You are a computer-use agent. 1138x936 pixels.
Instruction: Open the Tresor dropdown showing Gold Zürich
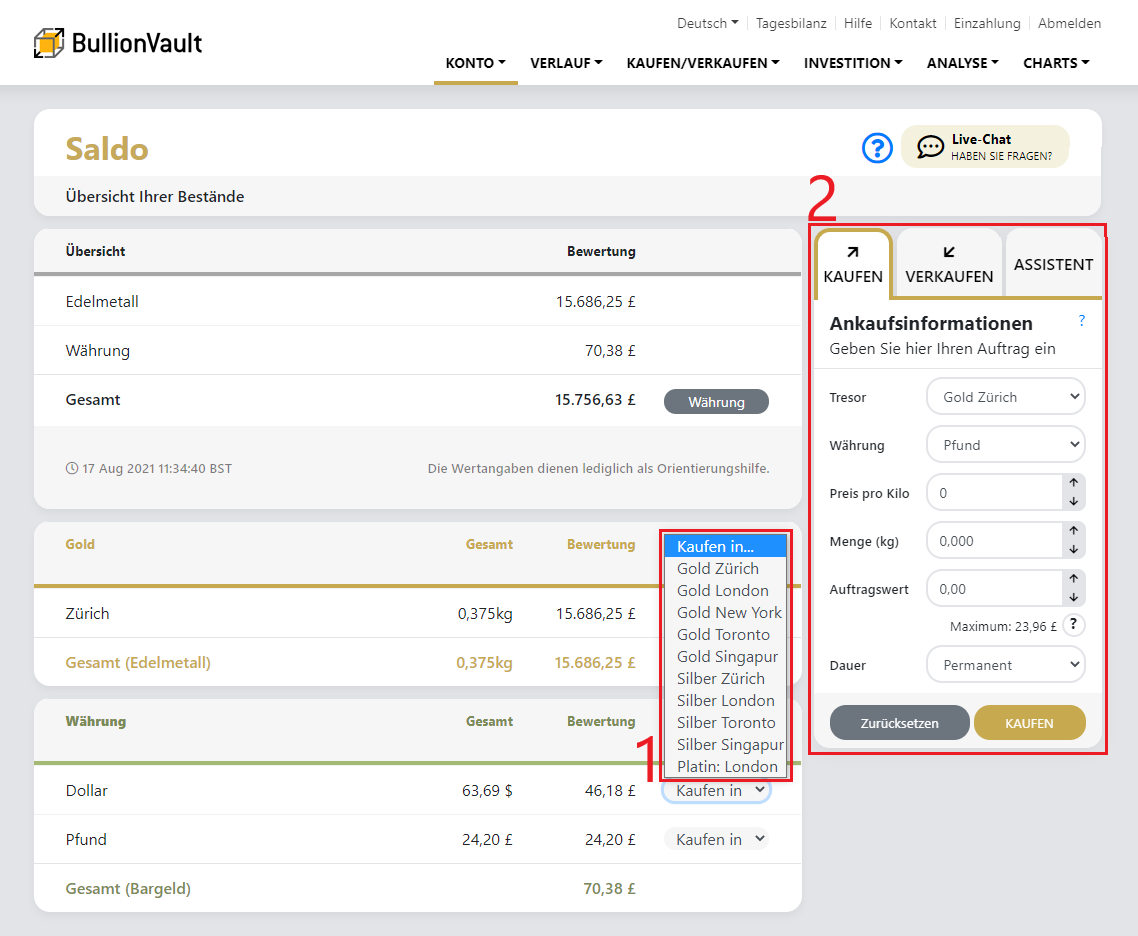pos(1005,397)
